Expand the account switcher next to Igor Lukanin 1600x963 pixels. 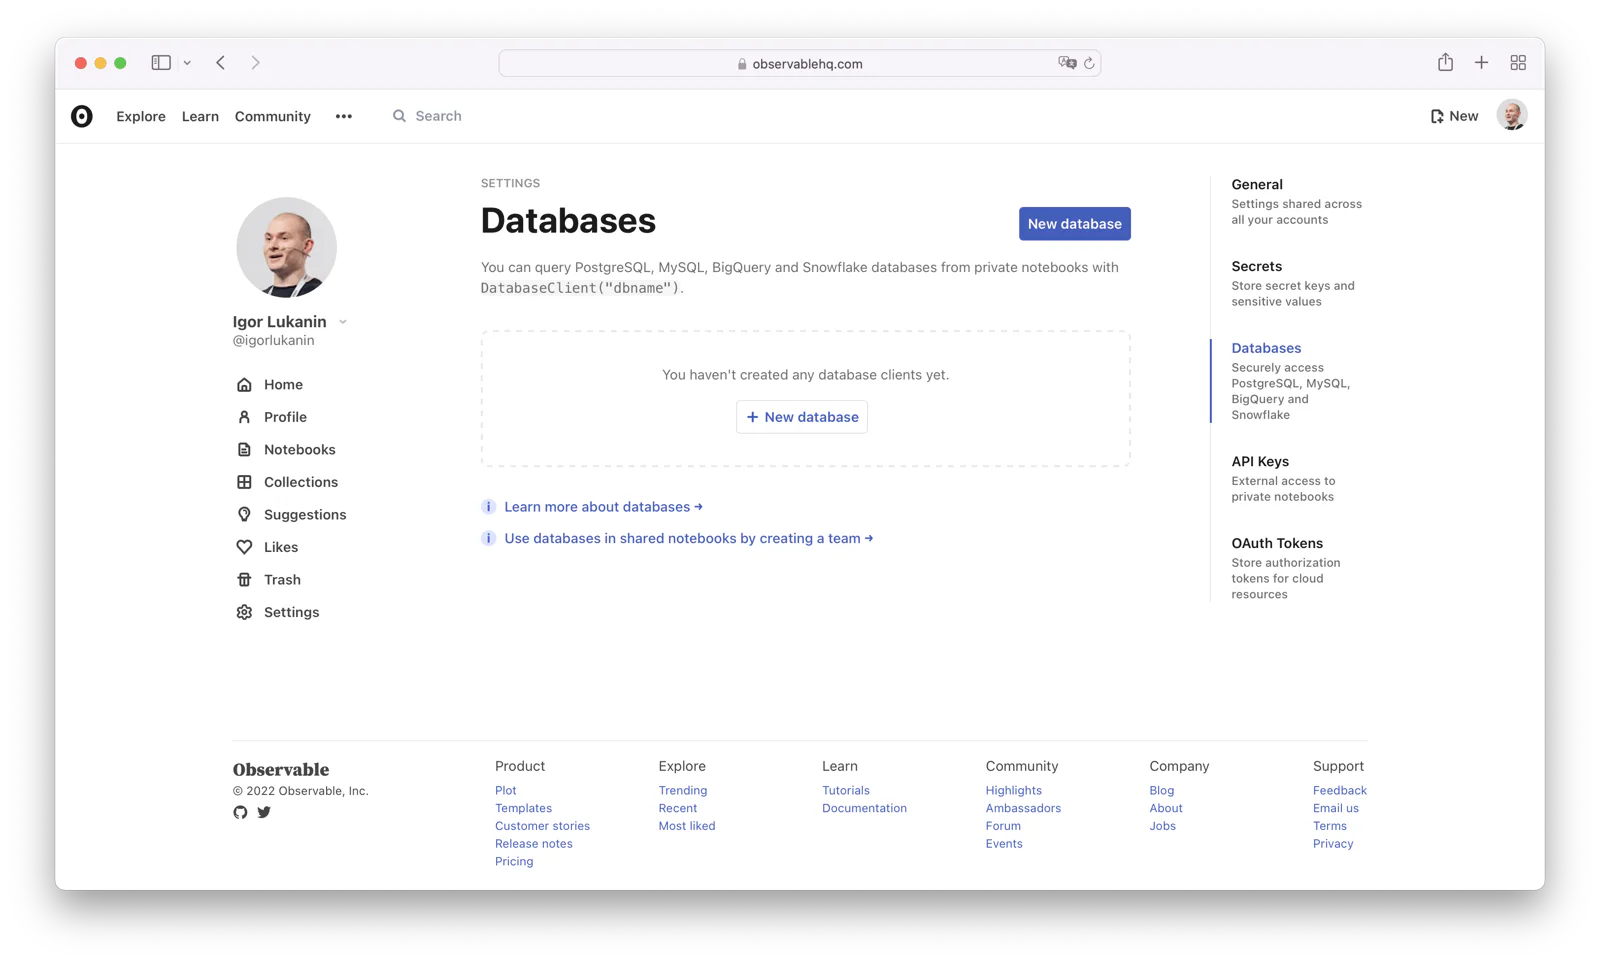343,322
